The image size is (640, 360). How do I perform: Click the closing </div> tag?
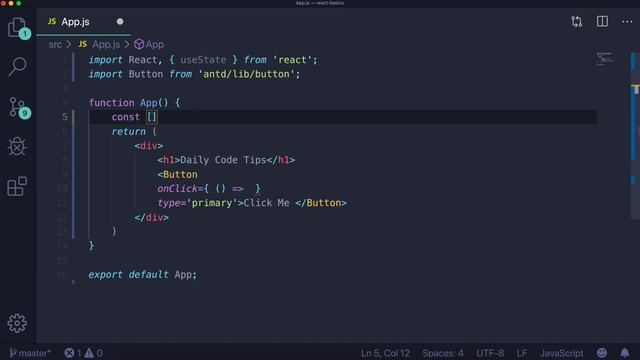pos(151,218)
